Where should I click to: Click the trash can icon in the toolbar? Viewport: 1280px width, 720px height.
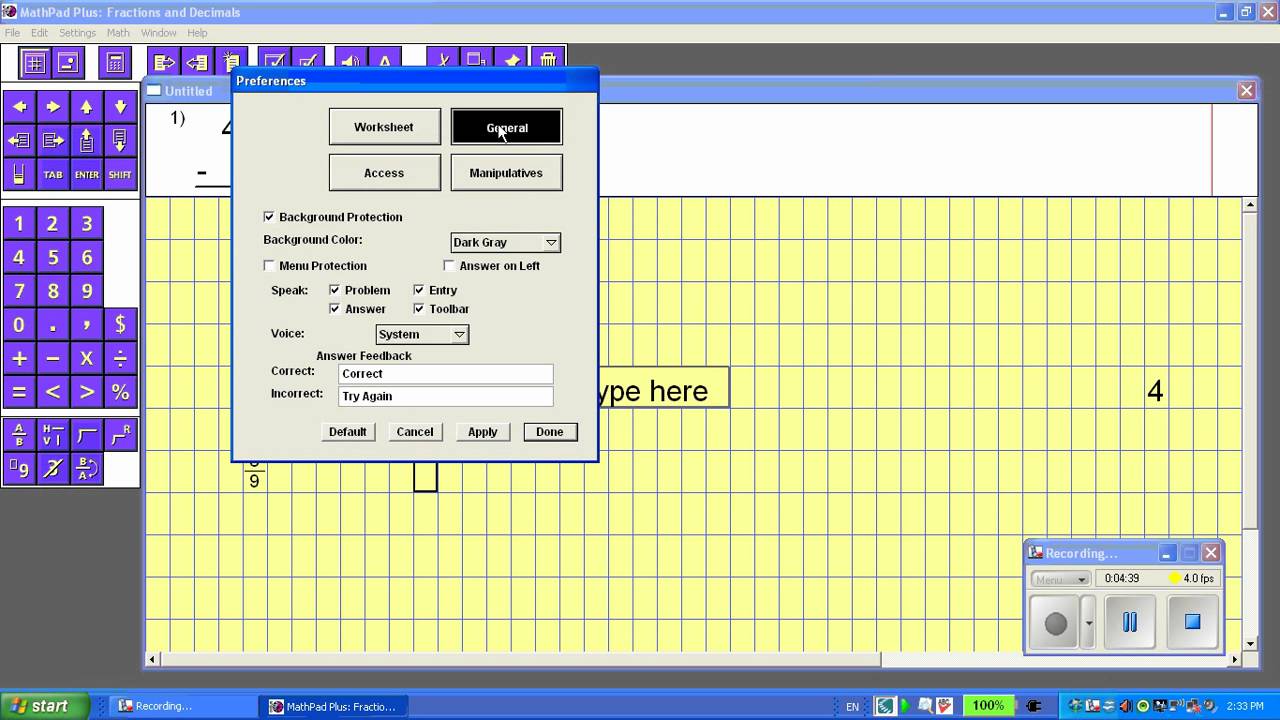pyautogui.click(x=547, y=61)
